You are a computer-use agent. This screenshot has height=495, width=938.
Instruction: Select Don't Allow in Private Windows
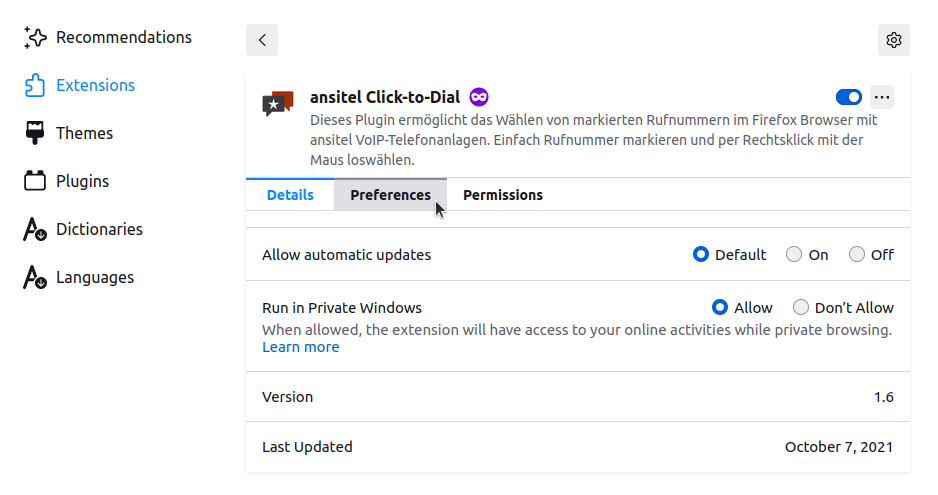point(801,308)
